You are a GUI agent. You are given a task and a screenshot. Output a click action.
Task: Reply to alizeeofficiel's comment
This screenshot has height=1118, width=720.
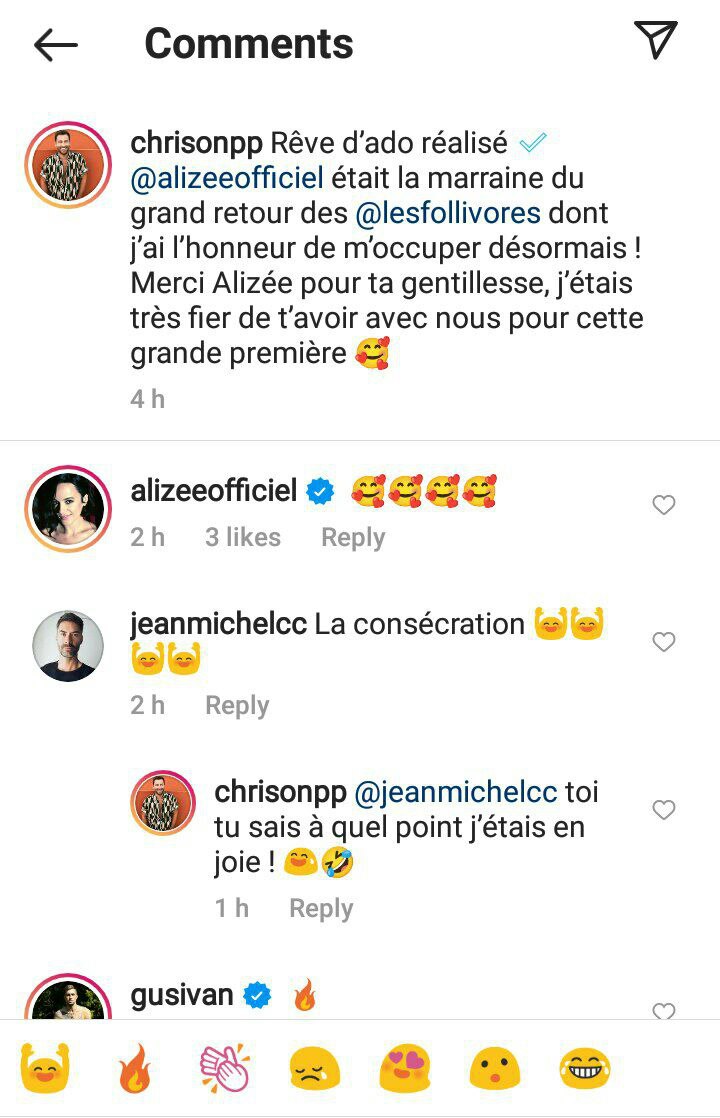pyautogui.click(x=352, y=537)
